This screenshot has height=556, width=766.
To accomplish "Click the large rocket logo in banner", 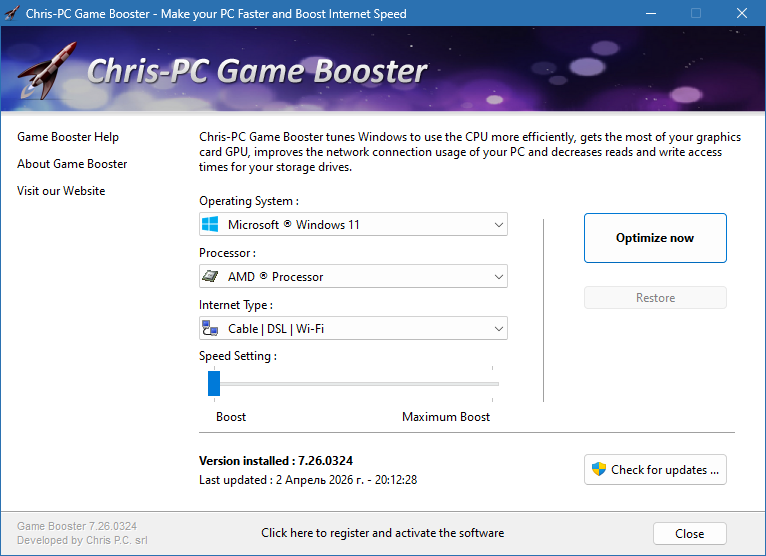I will [47, 70].
